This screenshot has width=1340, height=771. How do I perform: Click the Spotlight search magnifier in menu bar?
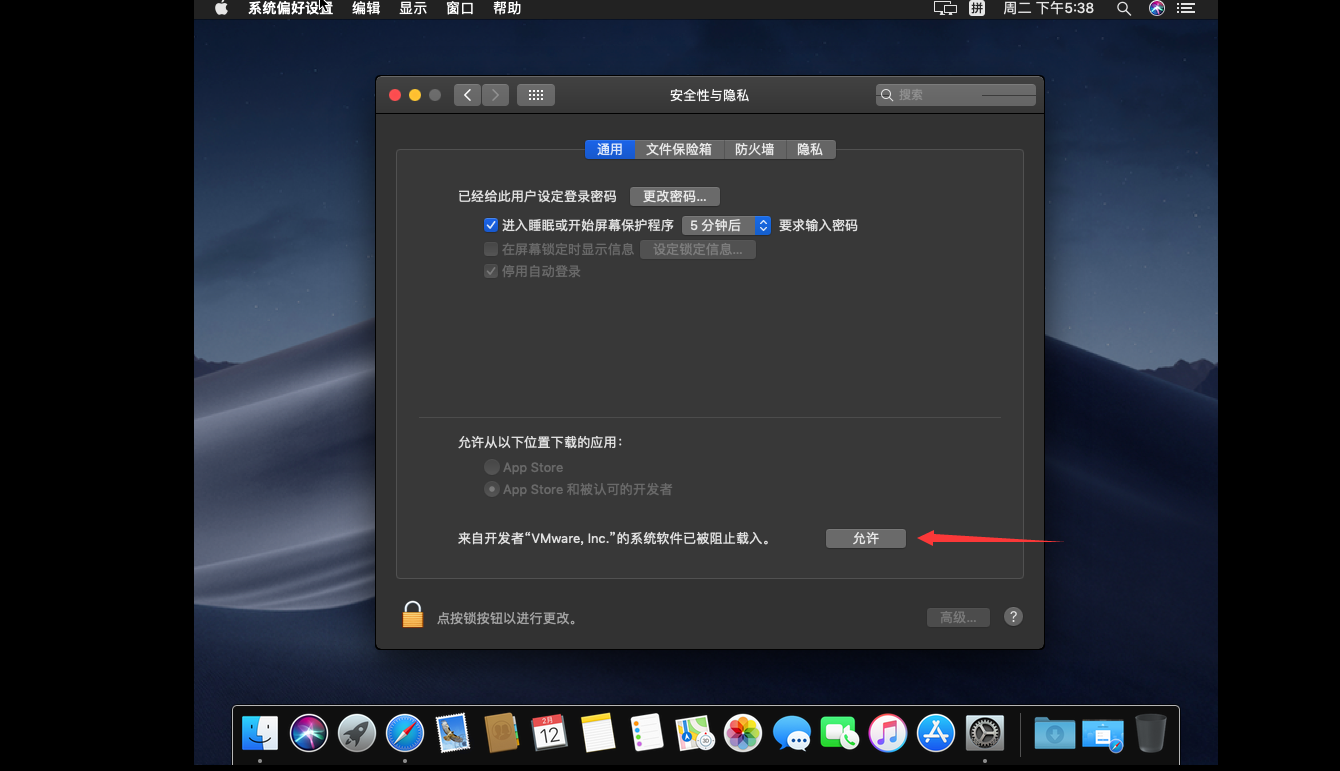click(x=1124, y=8)
